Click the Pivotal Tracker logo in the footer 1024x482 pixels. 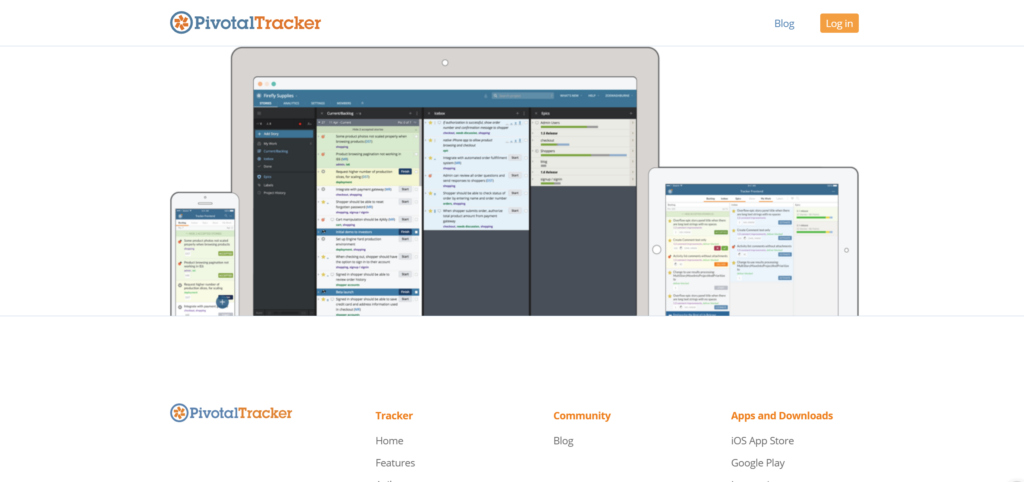(x=231, y=412)
